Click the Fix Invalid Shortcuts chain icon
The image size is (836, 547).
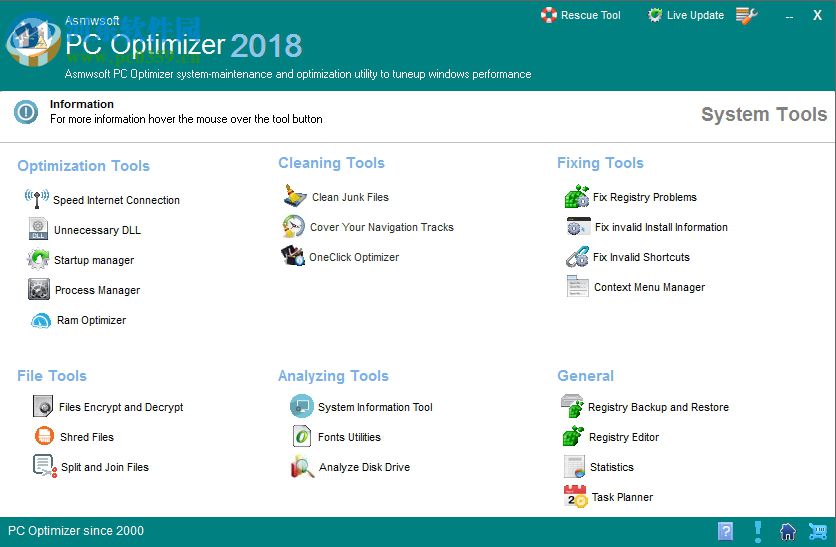coord(577,256)
